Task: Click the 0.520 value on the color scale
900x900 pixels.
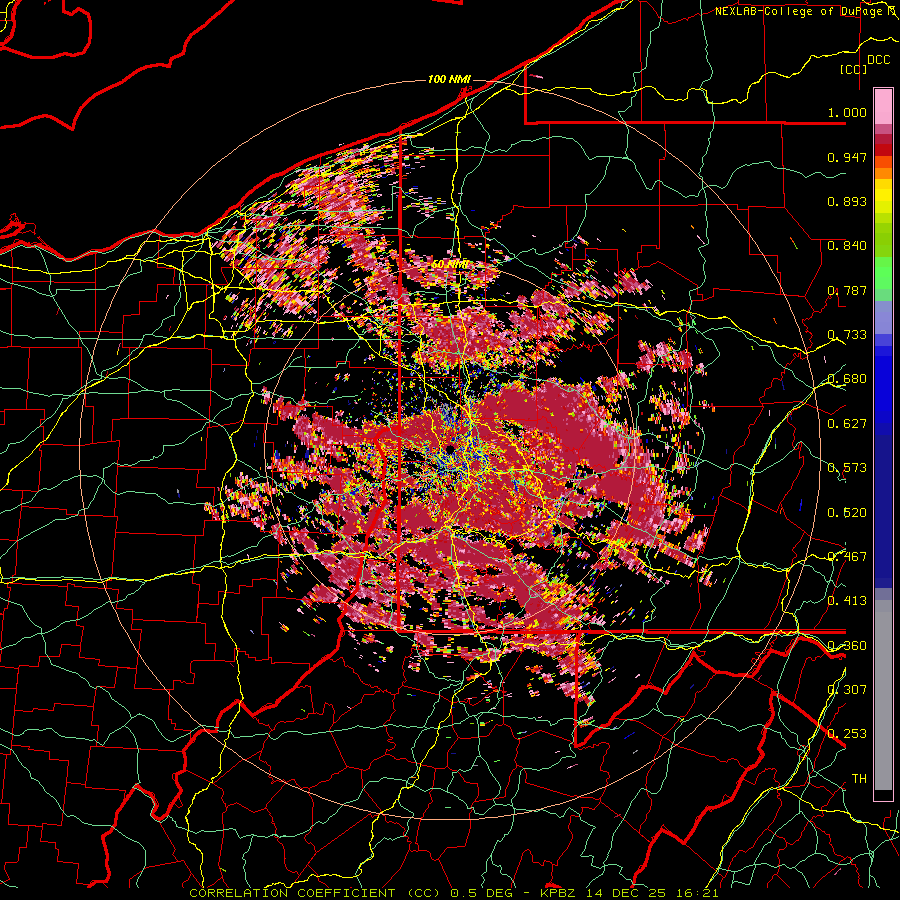Action: point(847,512)
